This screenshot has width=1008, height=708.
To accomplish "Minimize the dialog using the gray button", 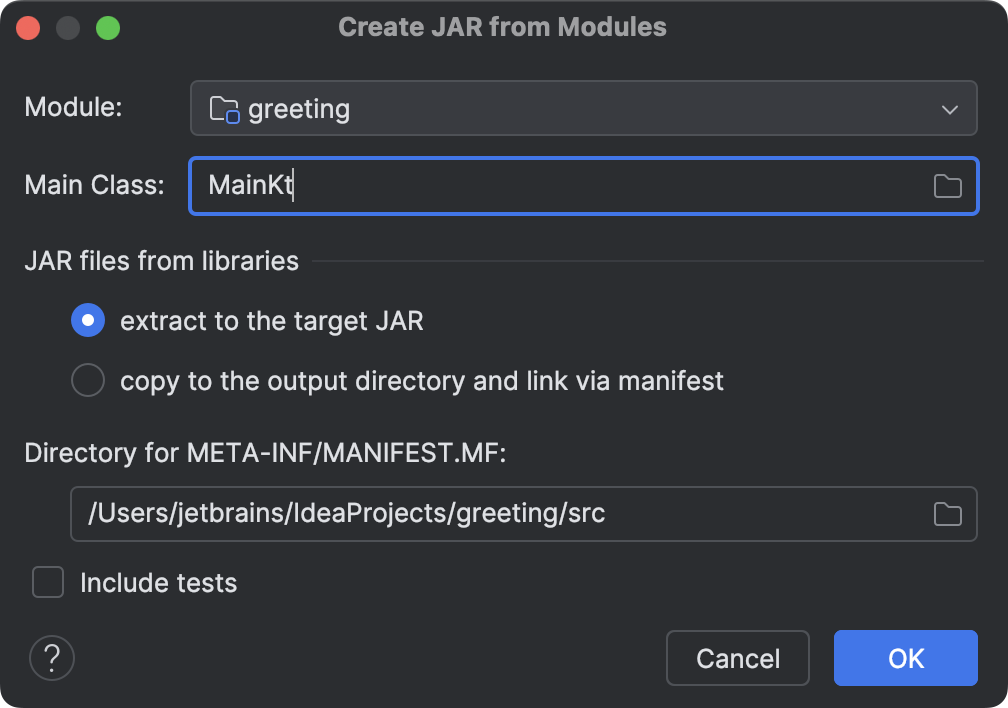I will [x=68, y=28].
